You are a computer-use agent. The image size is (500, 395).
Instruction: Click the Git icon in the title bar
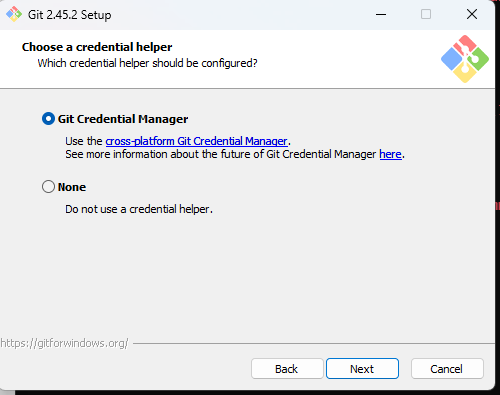point(14,14)
